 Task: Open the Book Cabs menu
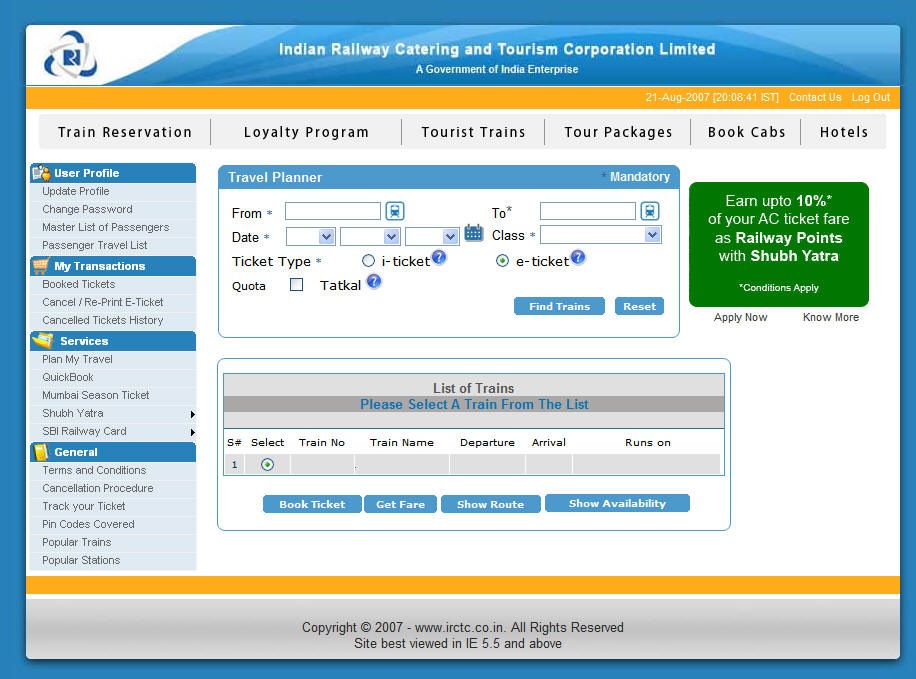747,132
